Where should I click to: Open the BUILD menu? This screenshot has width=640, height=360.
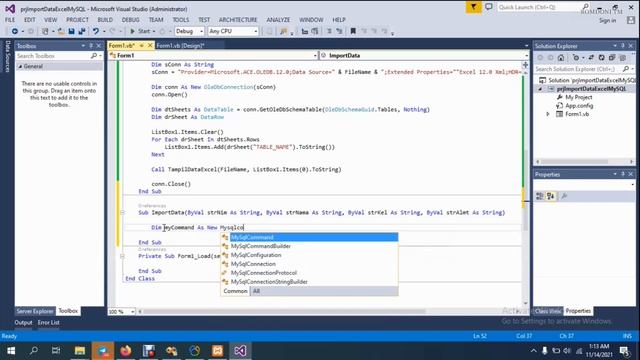(105, 20)
